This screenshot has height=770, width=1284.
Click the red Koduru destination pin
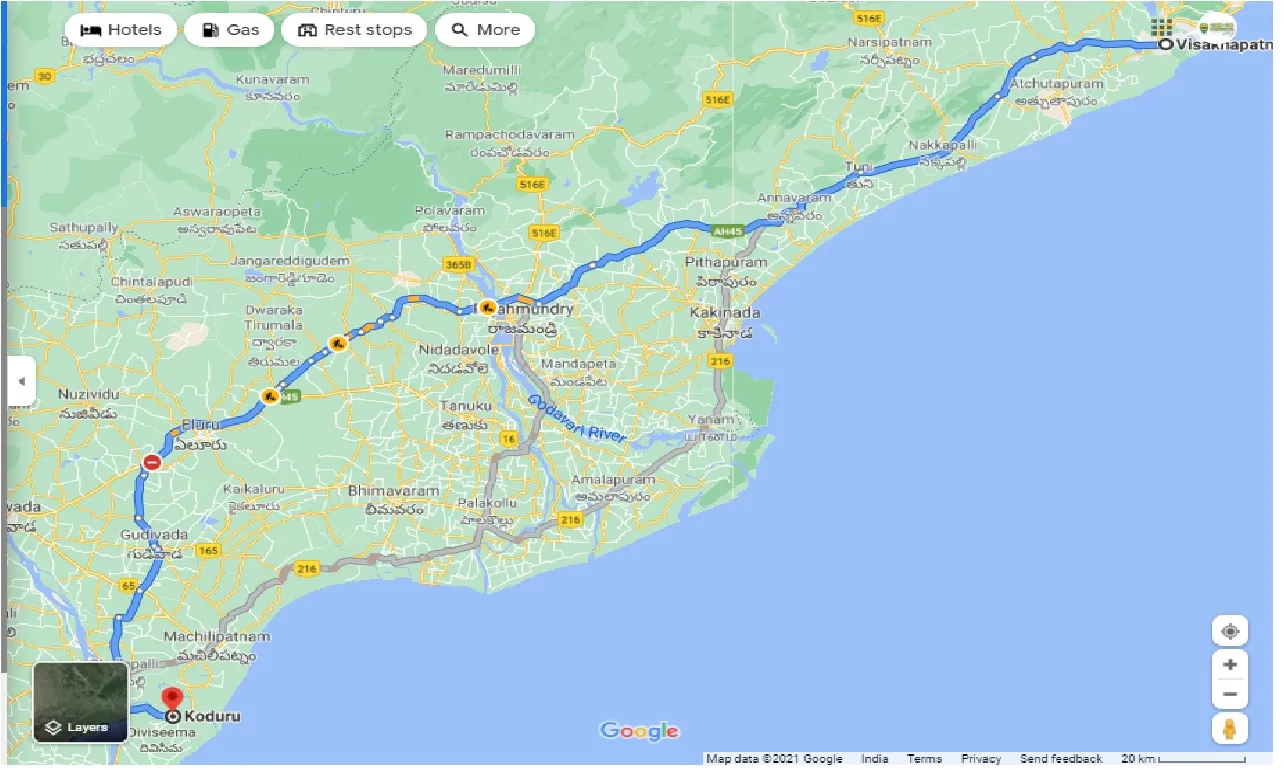[x=173, y=700]
